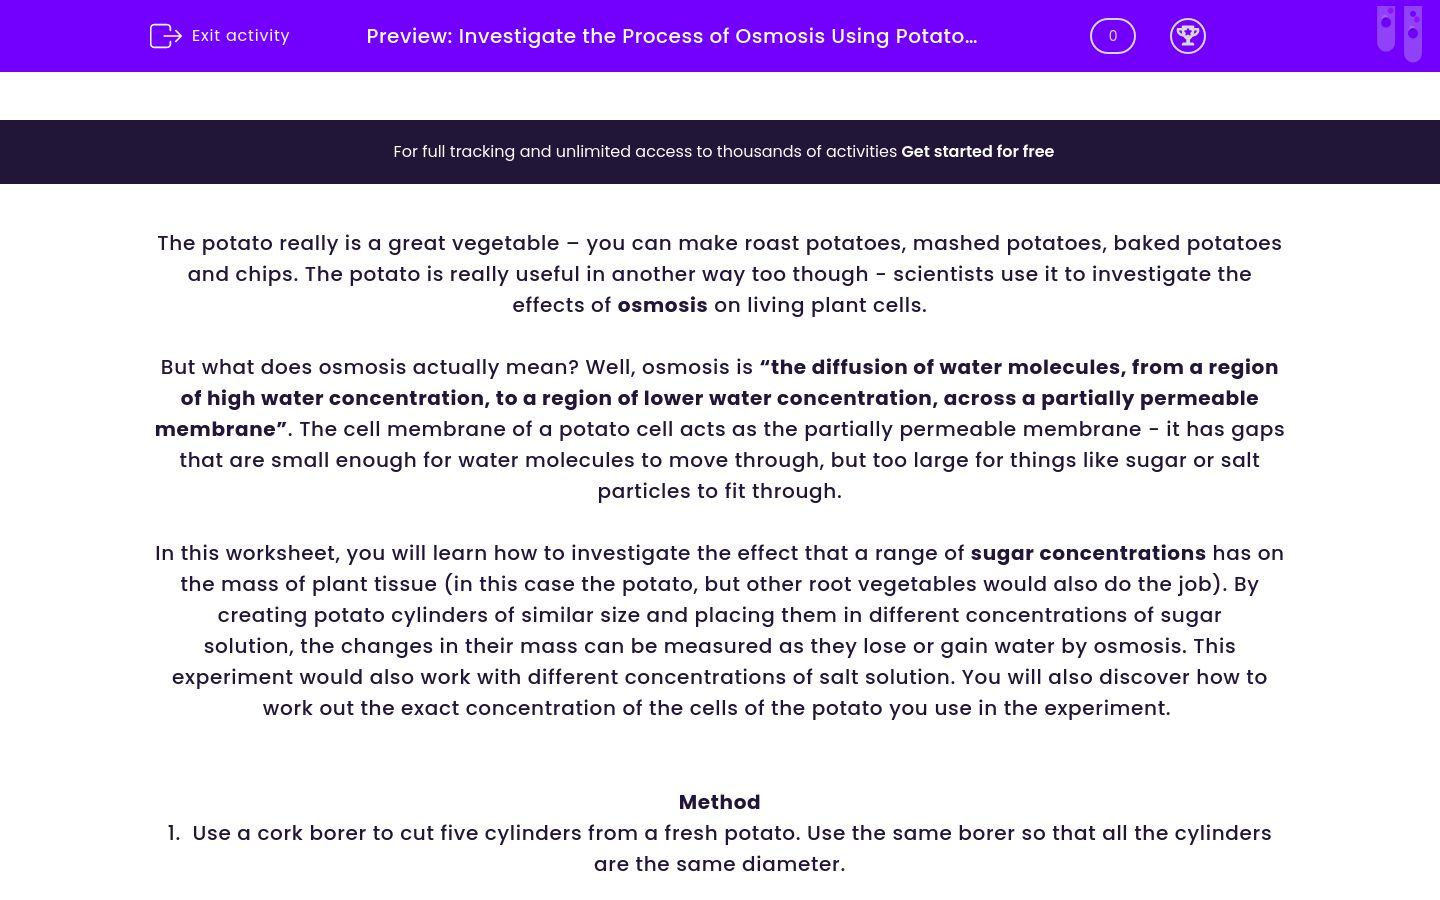Click the Exit activity button label
Viewport: 1440px width, 900px height.
[x=240, y=35]
